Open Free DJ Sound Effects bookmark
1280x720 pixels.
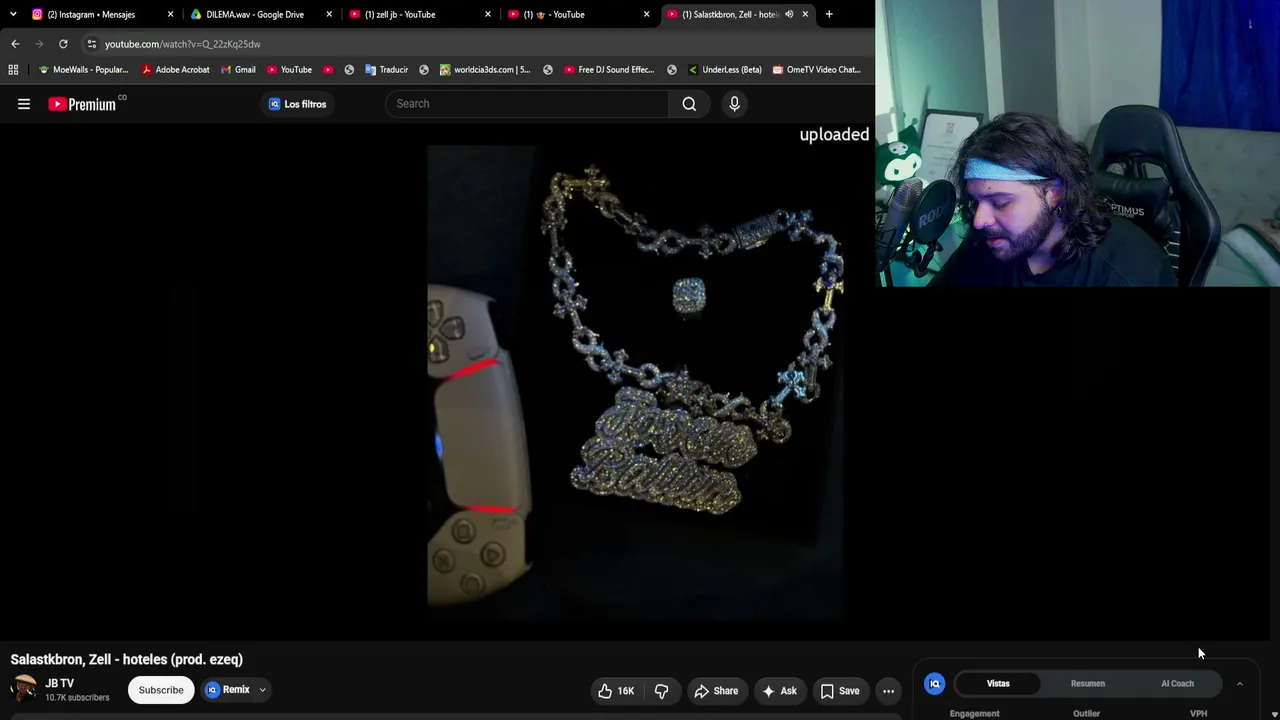(609, 70)
